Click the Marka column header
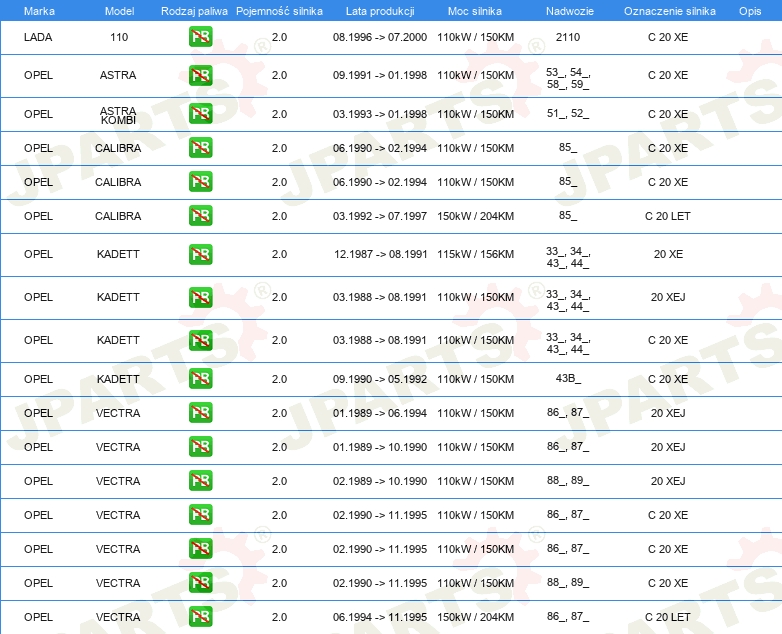Viewport: 782px width, 634px height. point(39,11)
